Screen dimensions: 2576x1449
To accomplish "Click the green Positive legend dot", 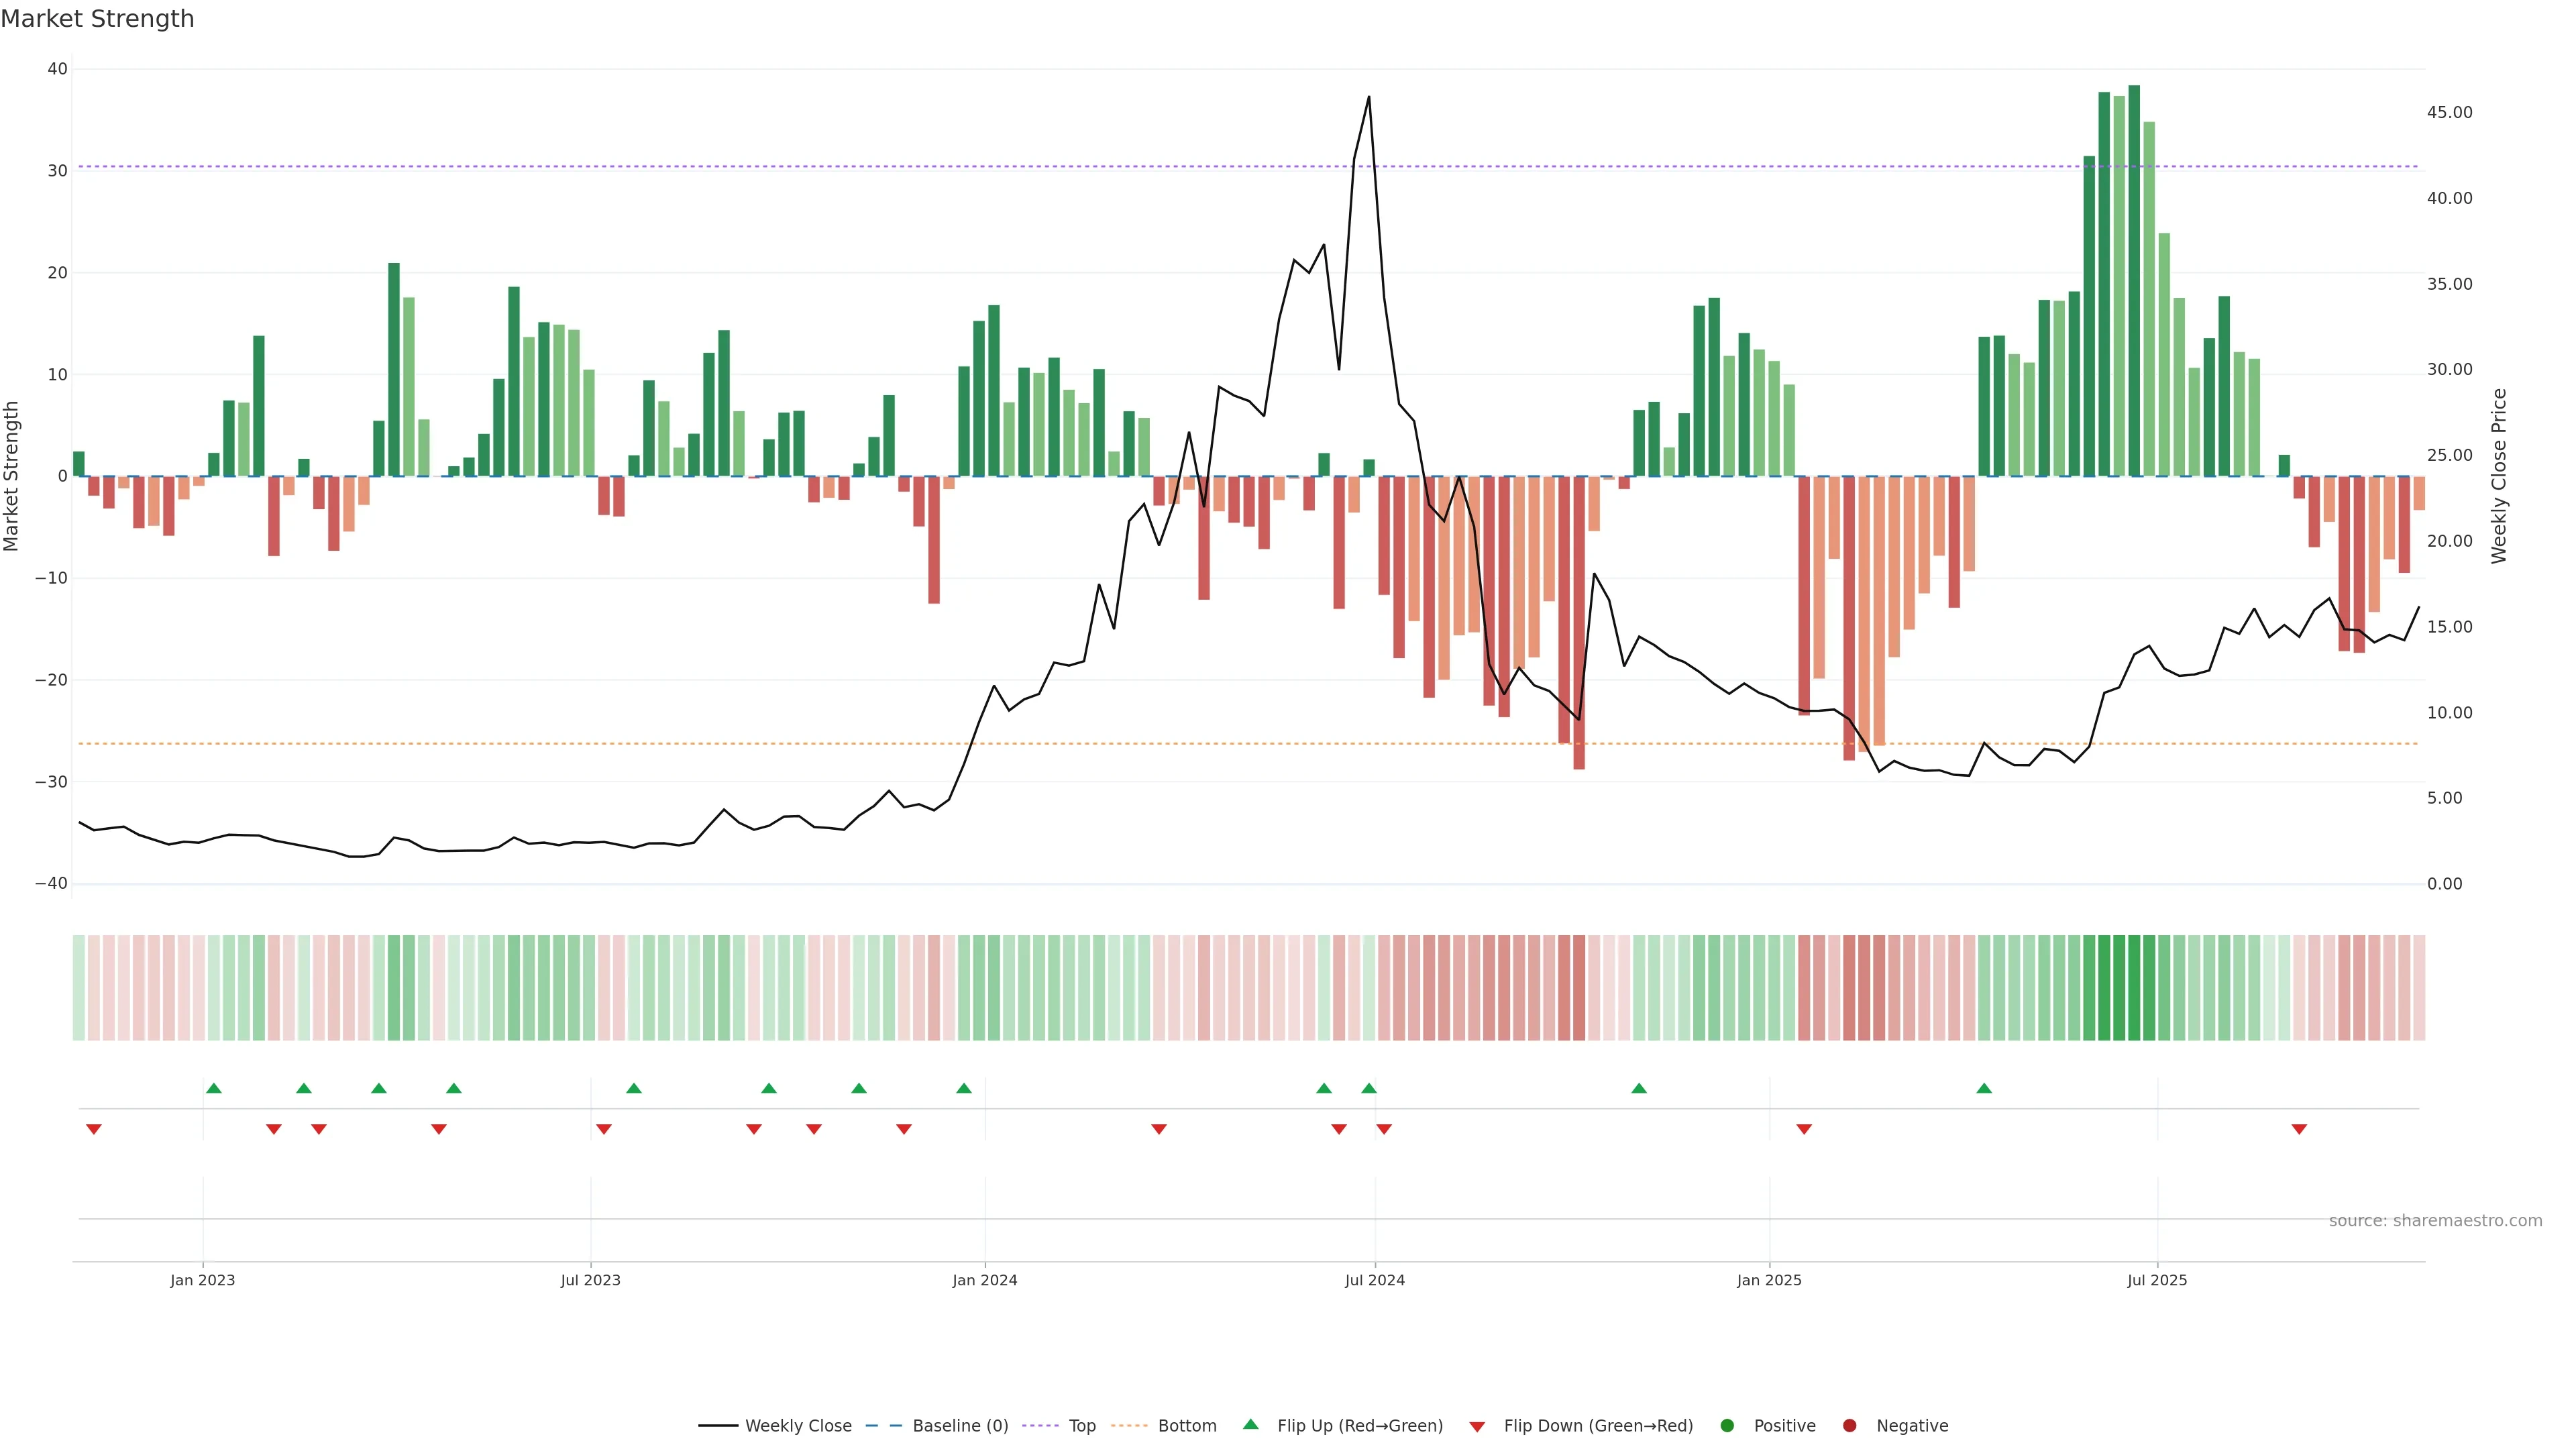I will 1727,1426.
